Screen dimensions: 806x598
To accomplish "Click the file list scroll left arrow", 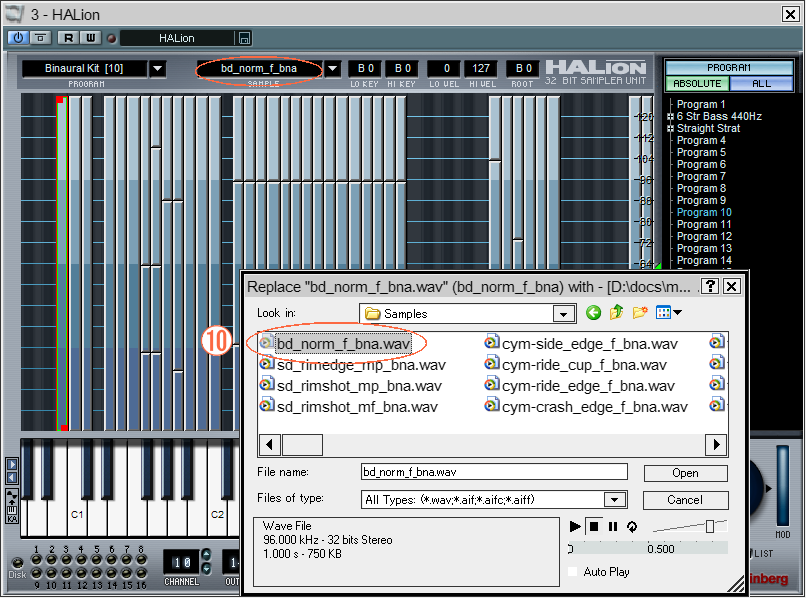I will pyautogui.click(x=269, y=444).
